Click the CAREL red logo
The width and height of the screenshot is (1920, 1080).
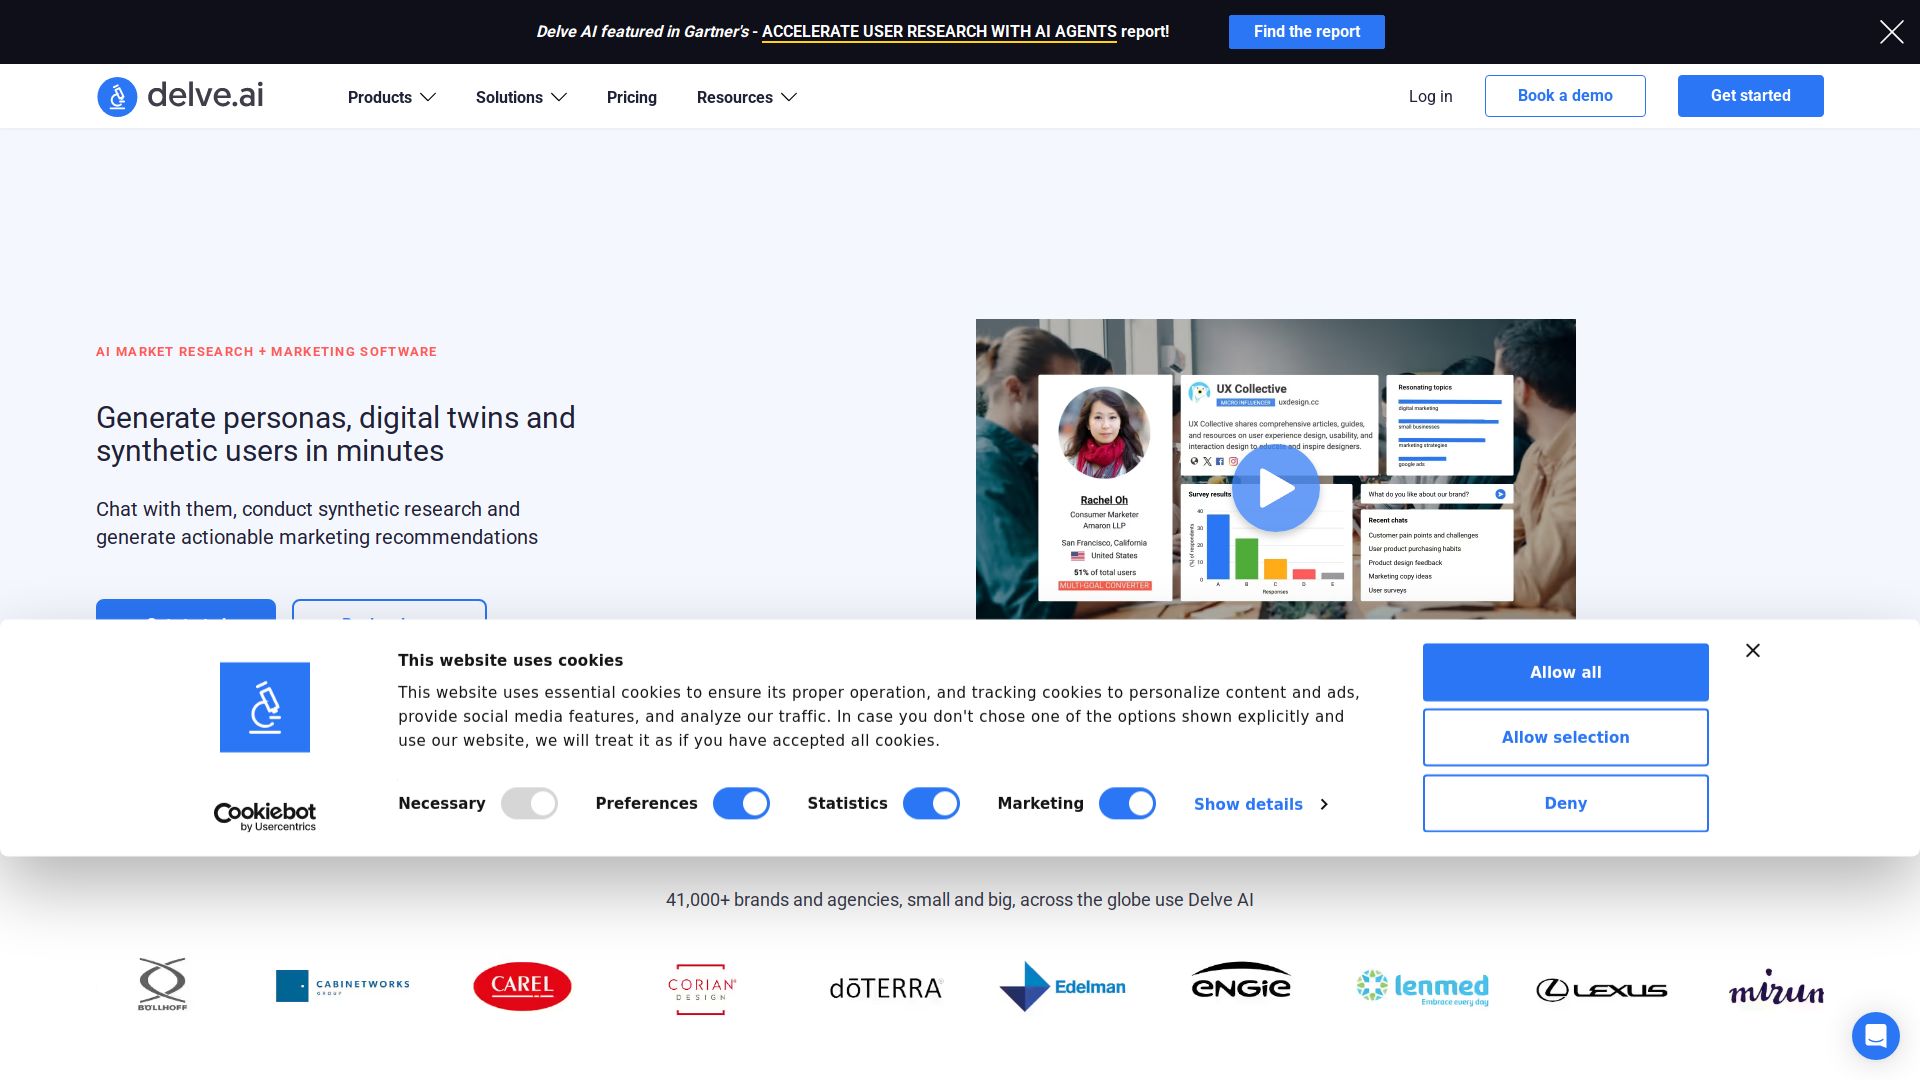[522, 986]
